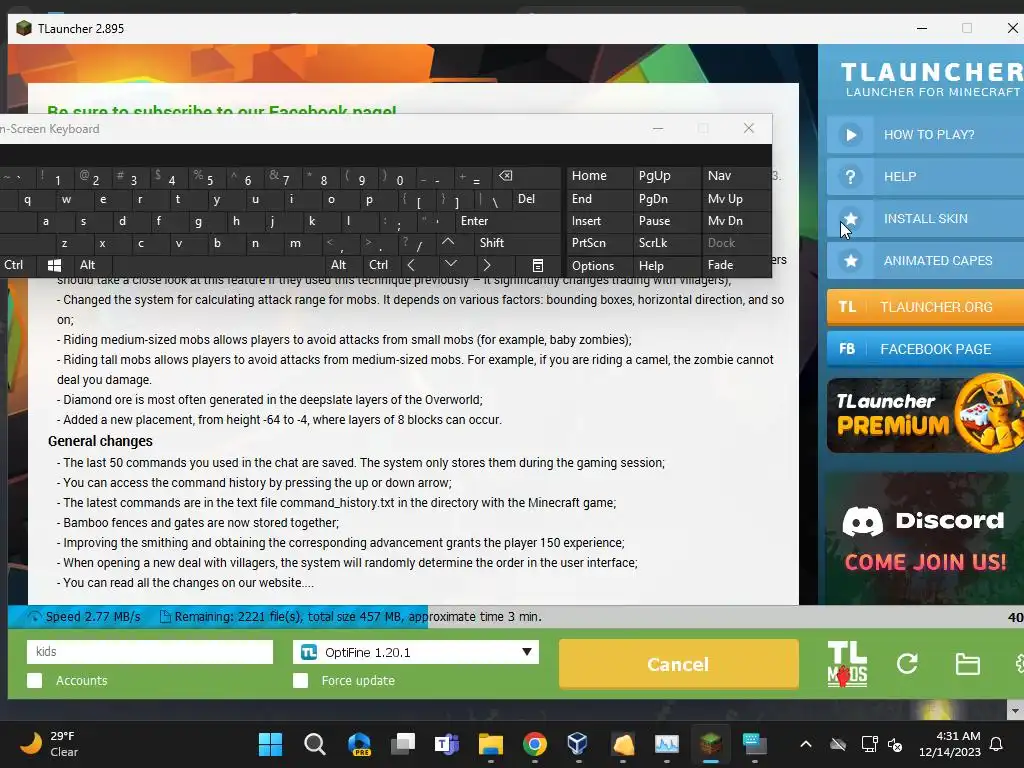Screen dimensions: 1024x768
Task: Open the Help menu item
Action: point(925,177)
